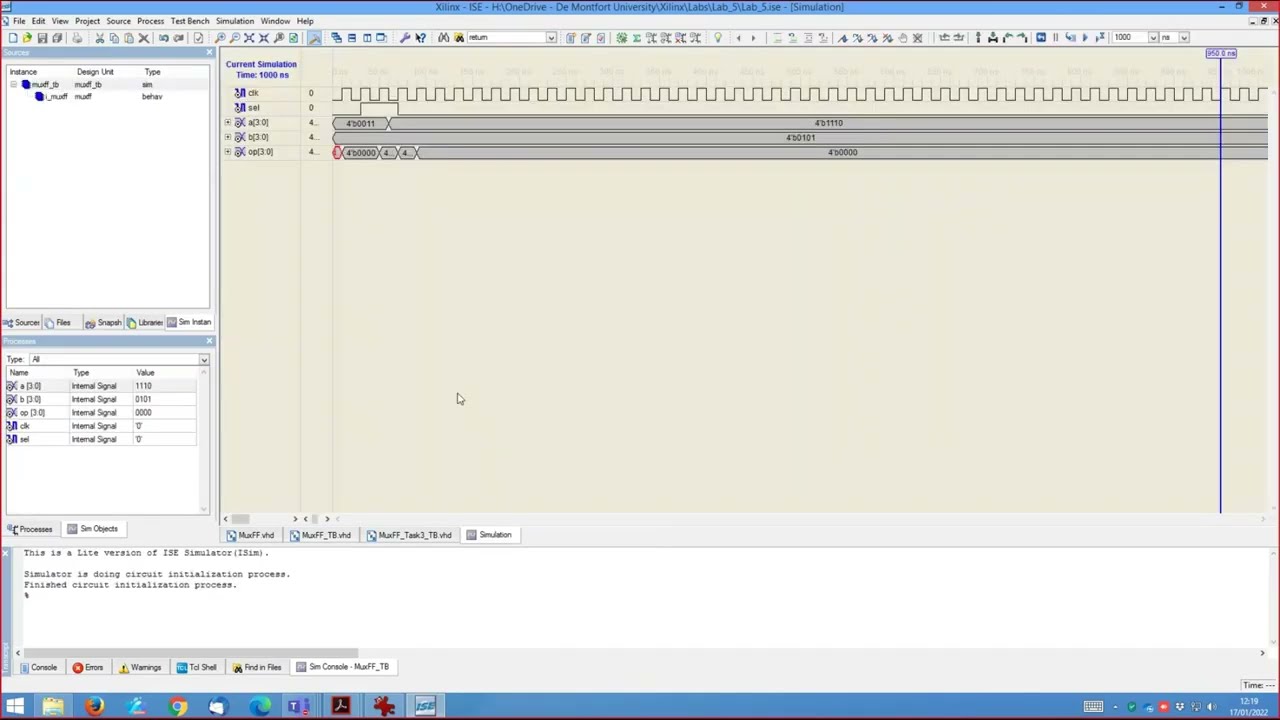Expand the b[3:0] bus in waveform
The width and height of the screenshot is (1280, 720).
point(227,137)
